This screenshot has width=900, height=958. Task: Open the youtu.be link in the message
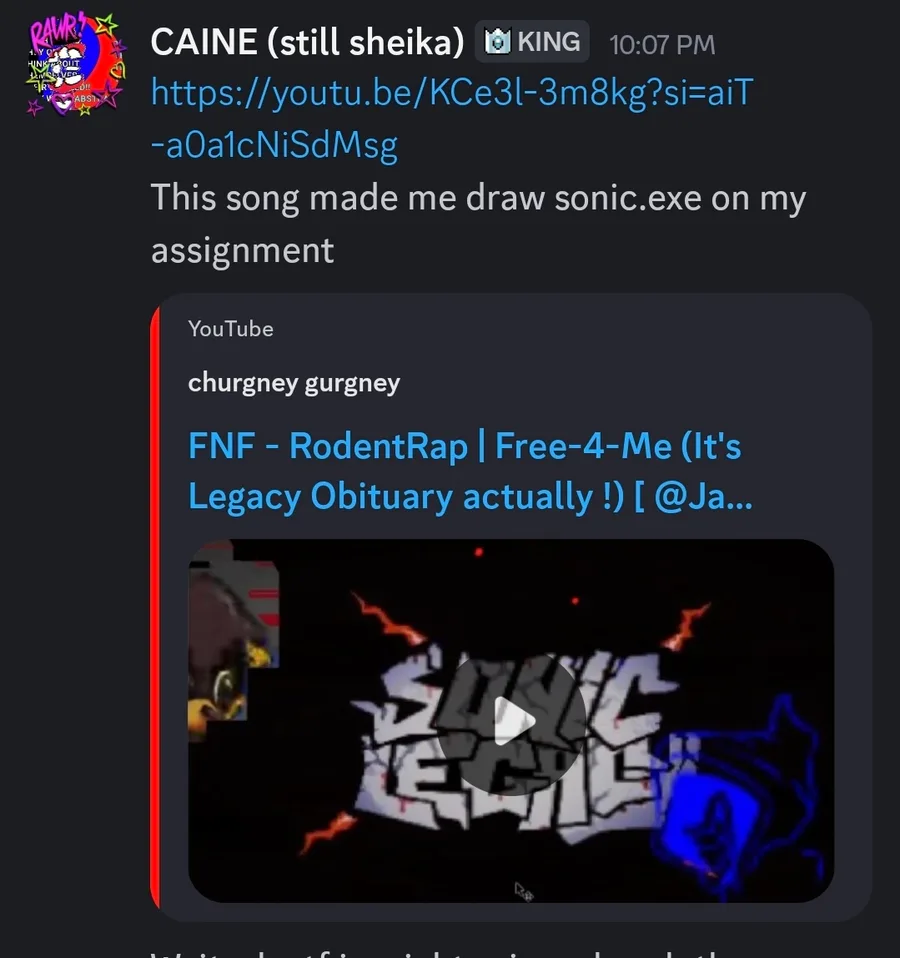(450, 95)
